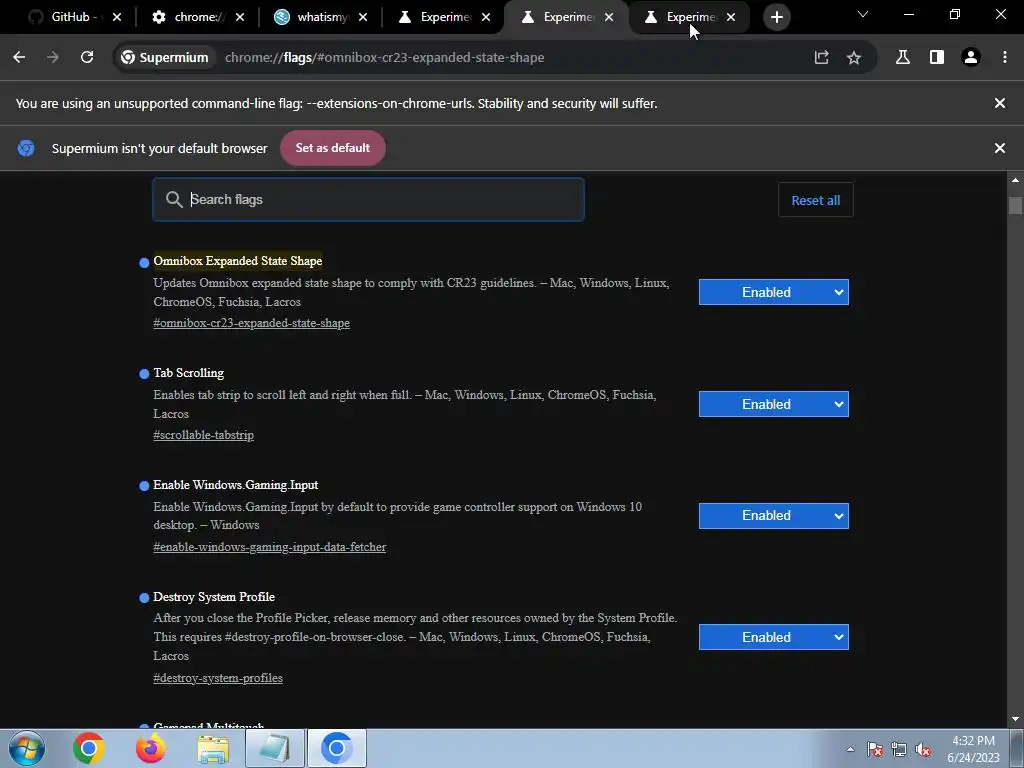Show hidden system tray icons

[850, 749]
